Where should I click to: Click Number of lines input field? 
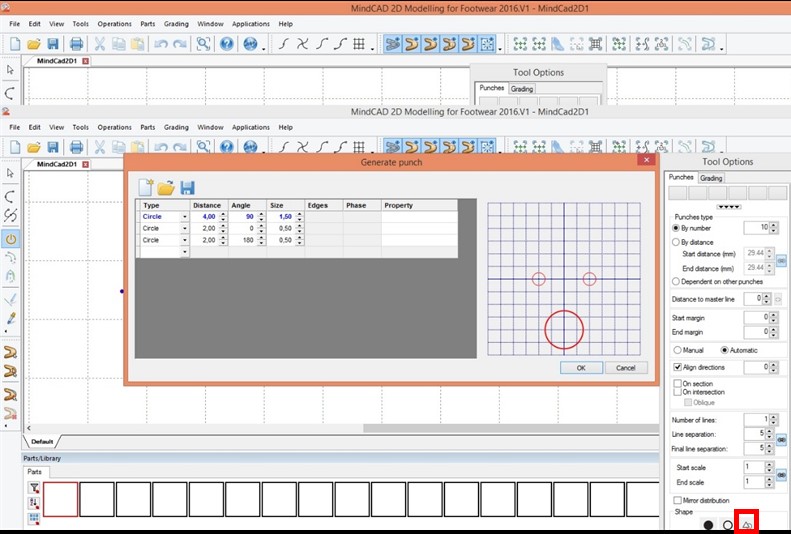tap(755, 420)
